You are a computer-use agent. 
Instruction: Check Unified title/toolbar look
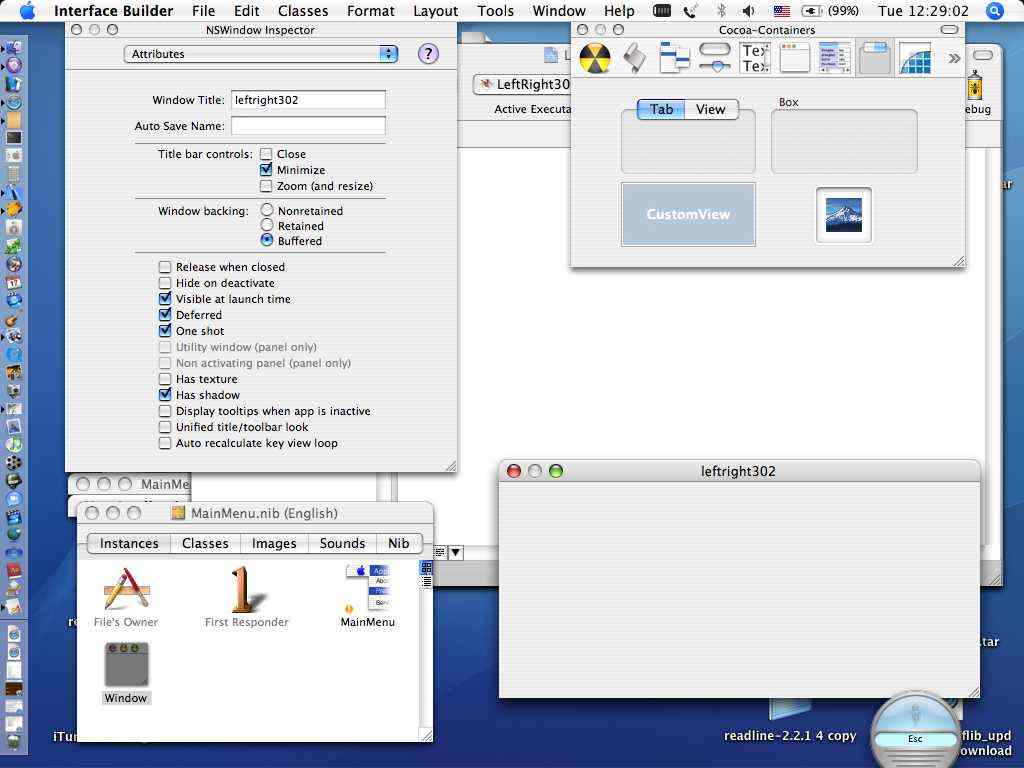pyautogui.click(x=165, y=426)
